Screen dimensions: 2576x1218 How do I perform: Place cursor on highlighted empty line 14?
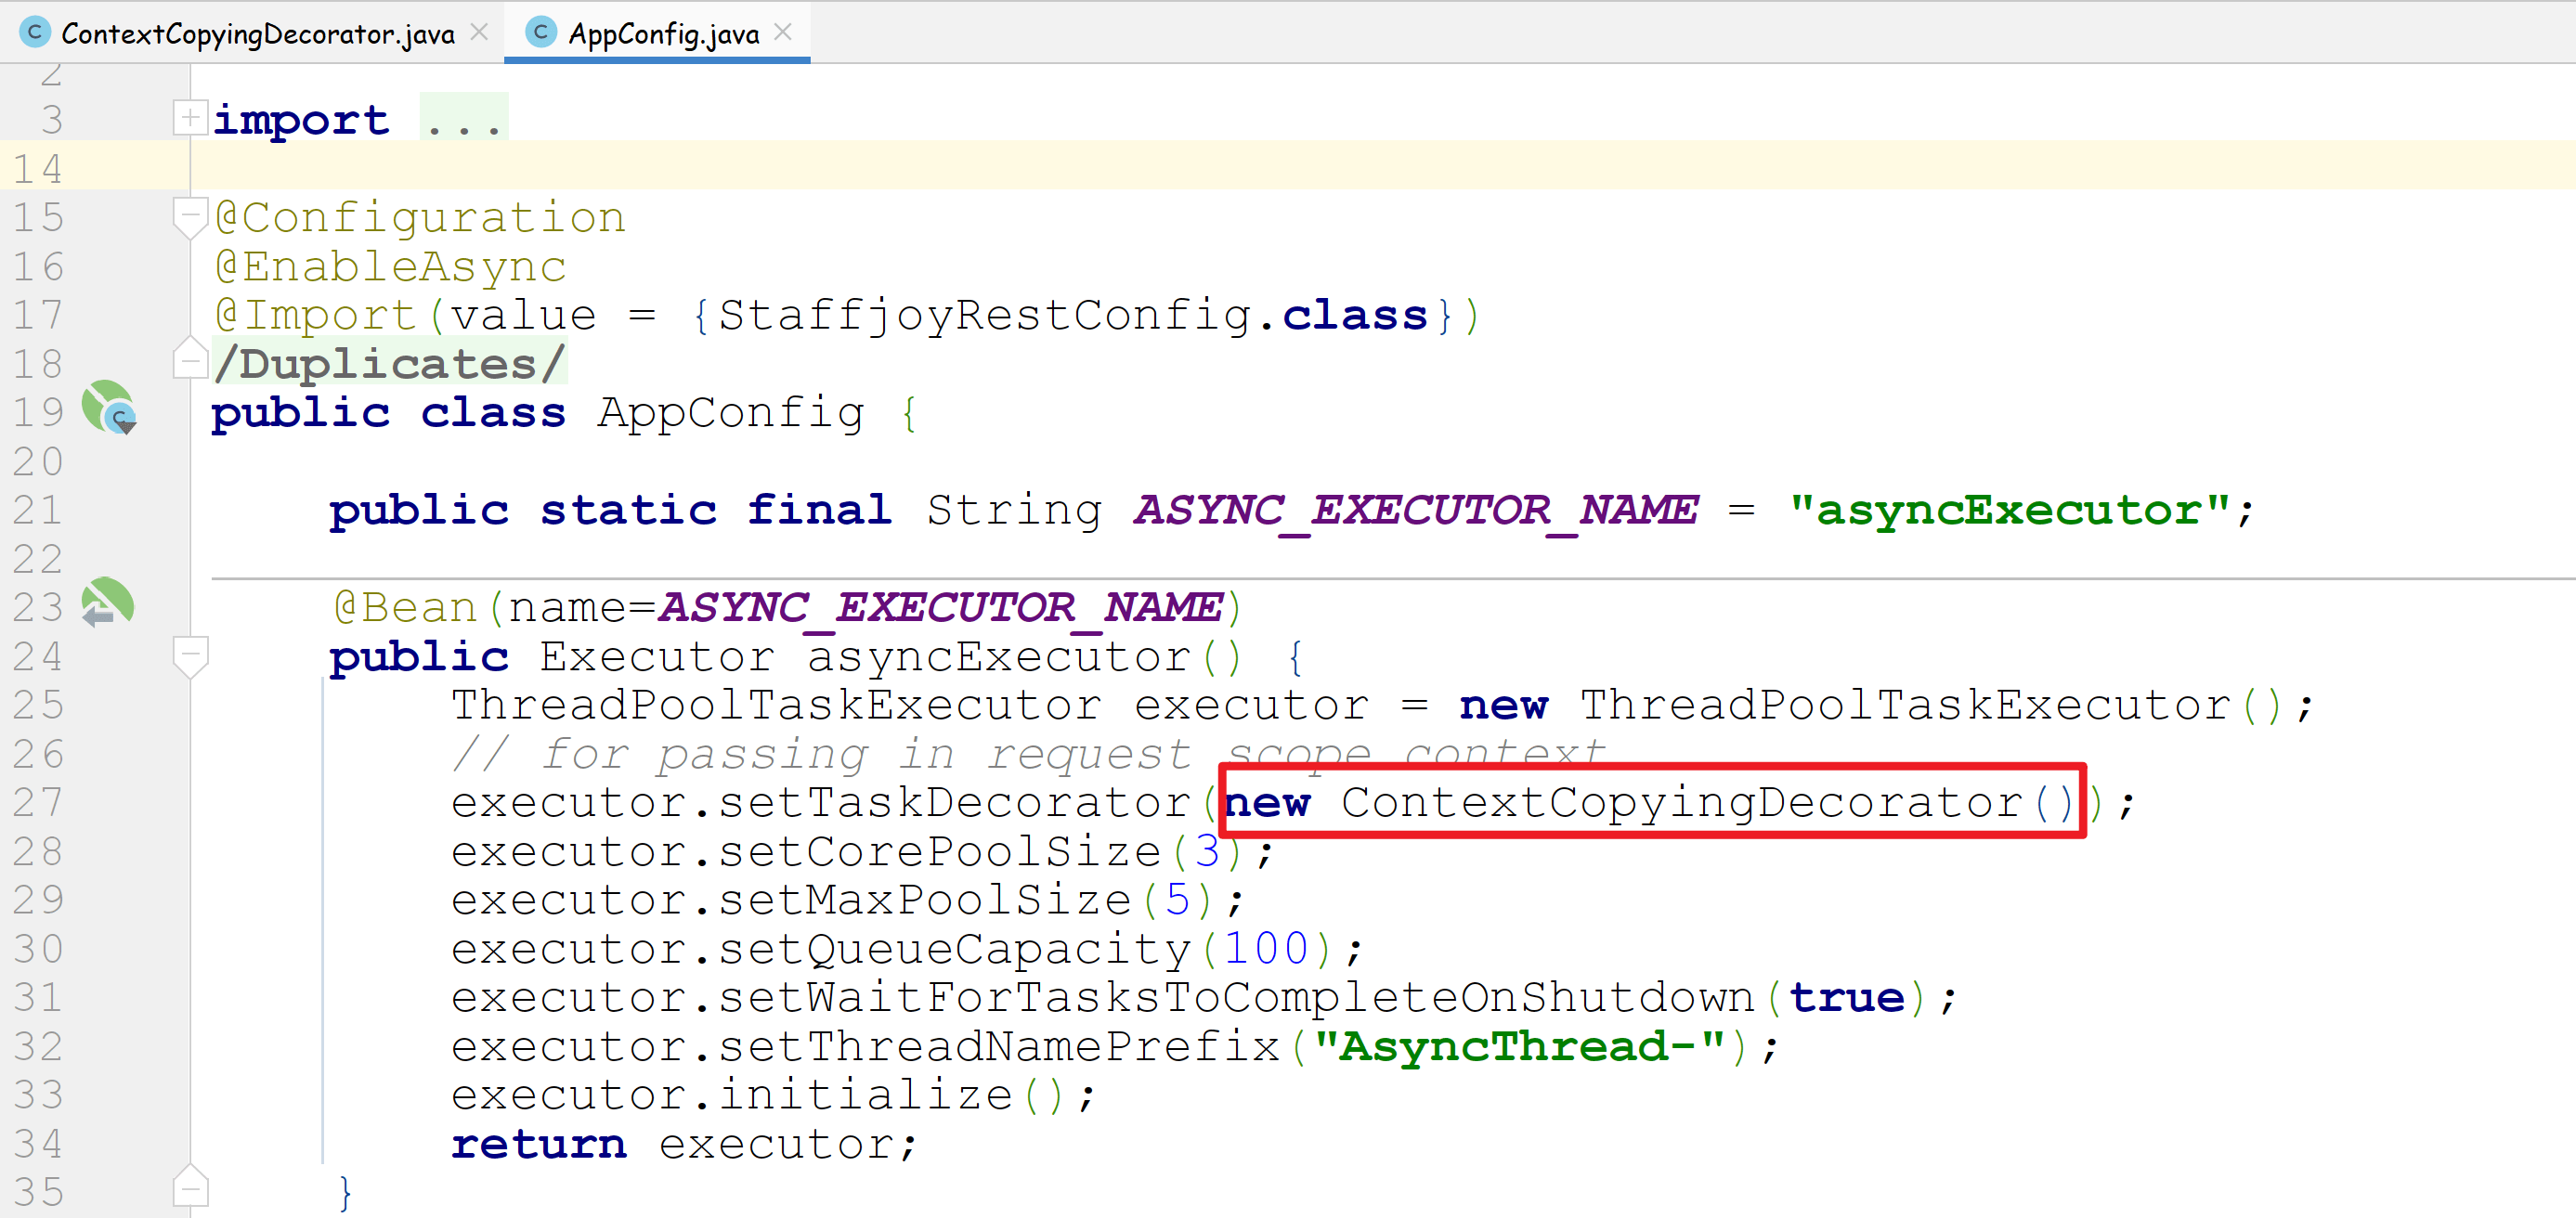(x=1200, y=166)
